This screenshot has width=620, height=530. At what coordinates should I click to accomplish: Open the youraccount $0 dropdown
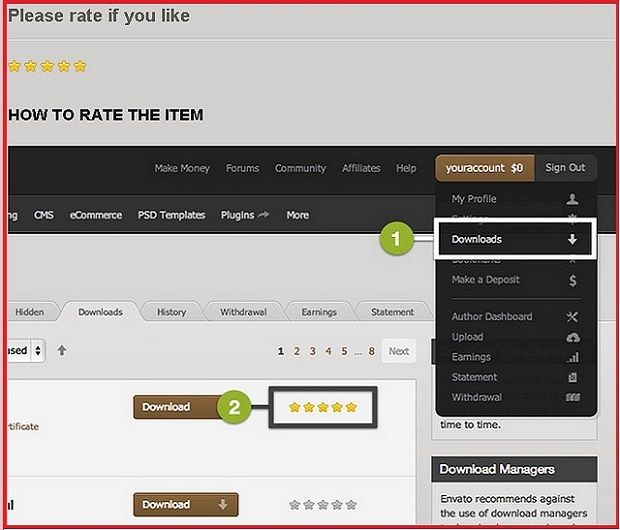484,168
